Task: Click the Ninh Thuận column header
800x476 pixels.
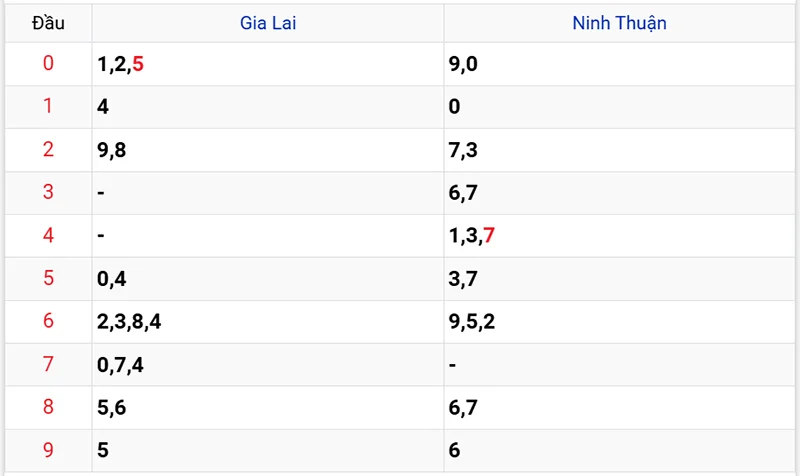Action: coord(619,23)
